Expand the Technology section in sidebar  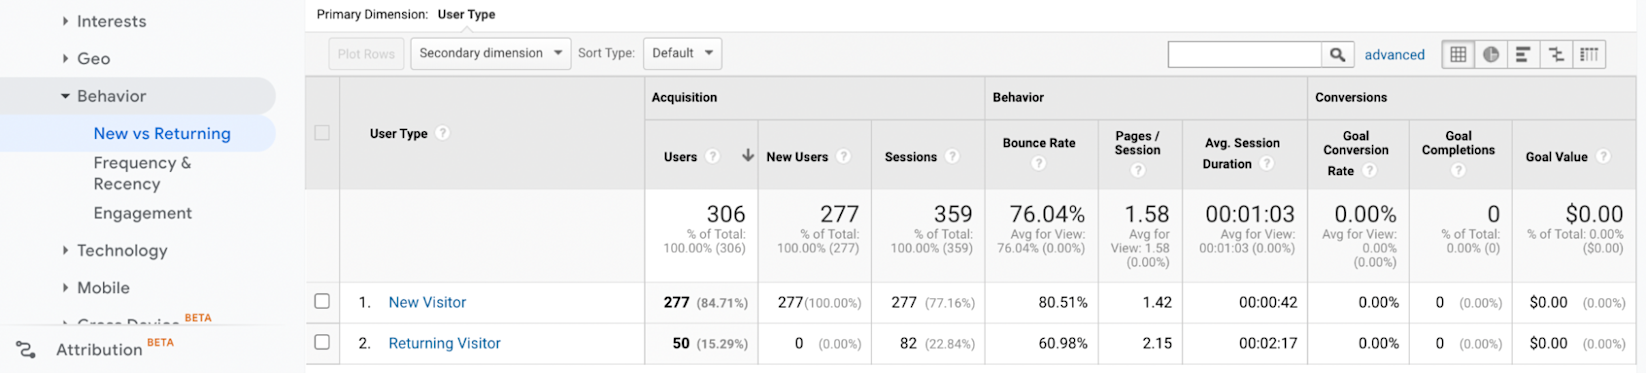coord(113,250)
